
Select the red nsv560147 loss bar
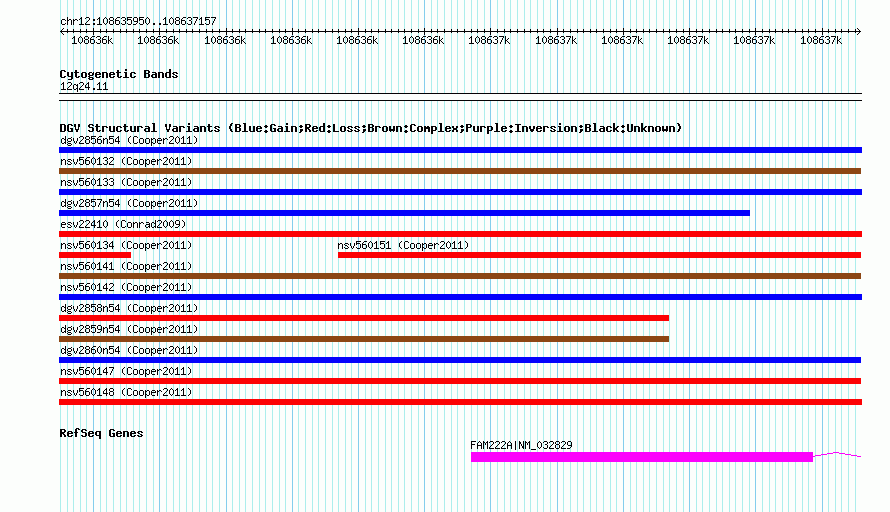tap(460, 381)
